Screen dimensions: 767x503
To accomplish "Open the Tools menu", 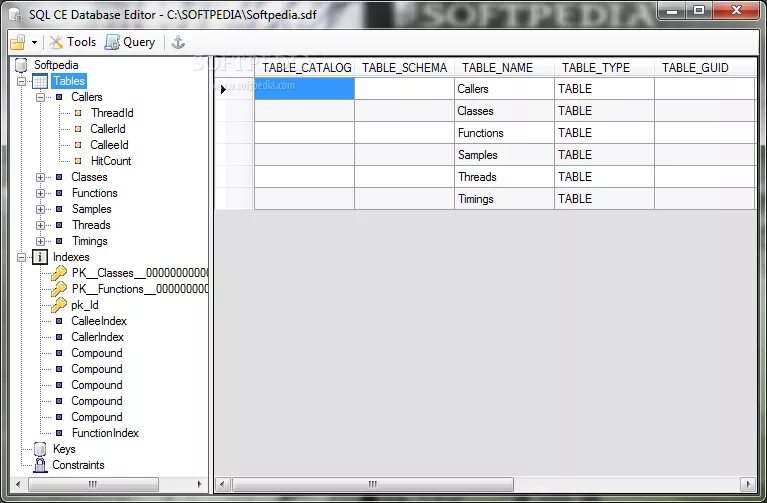I will (x=72, y=42).
